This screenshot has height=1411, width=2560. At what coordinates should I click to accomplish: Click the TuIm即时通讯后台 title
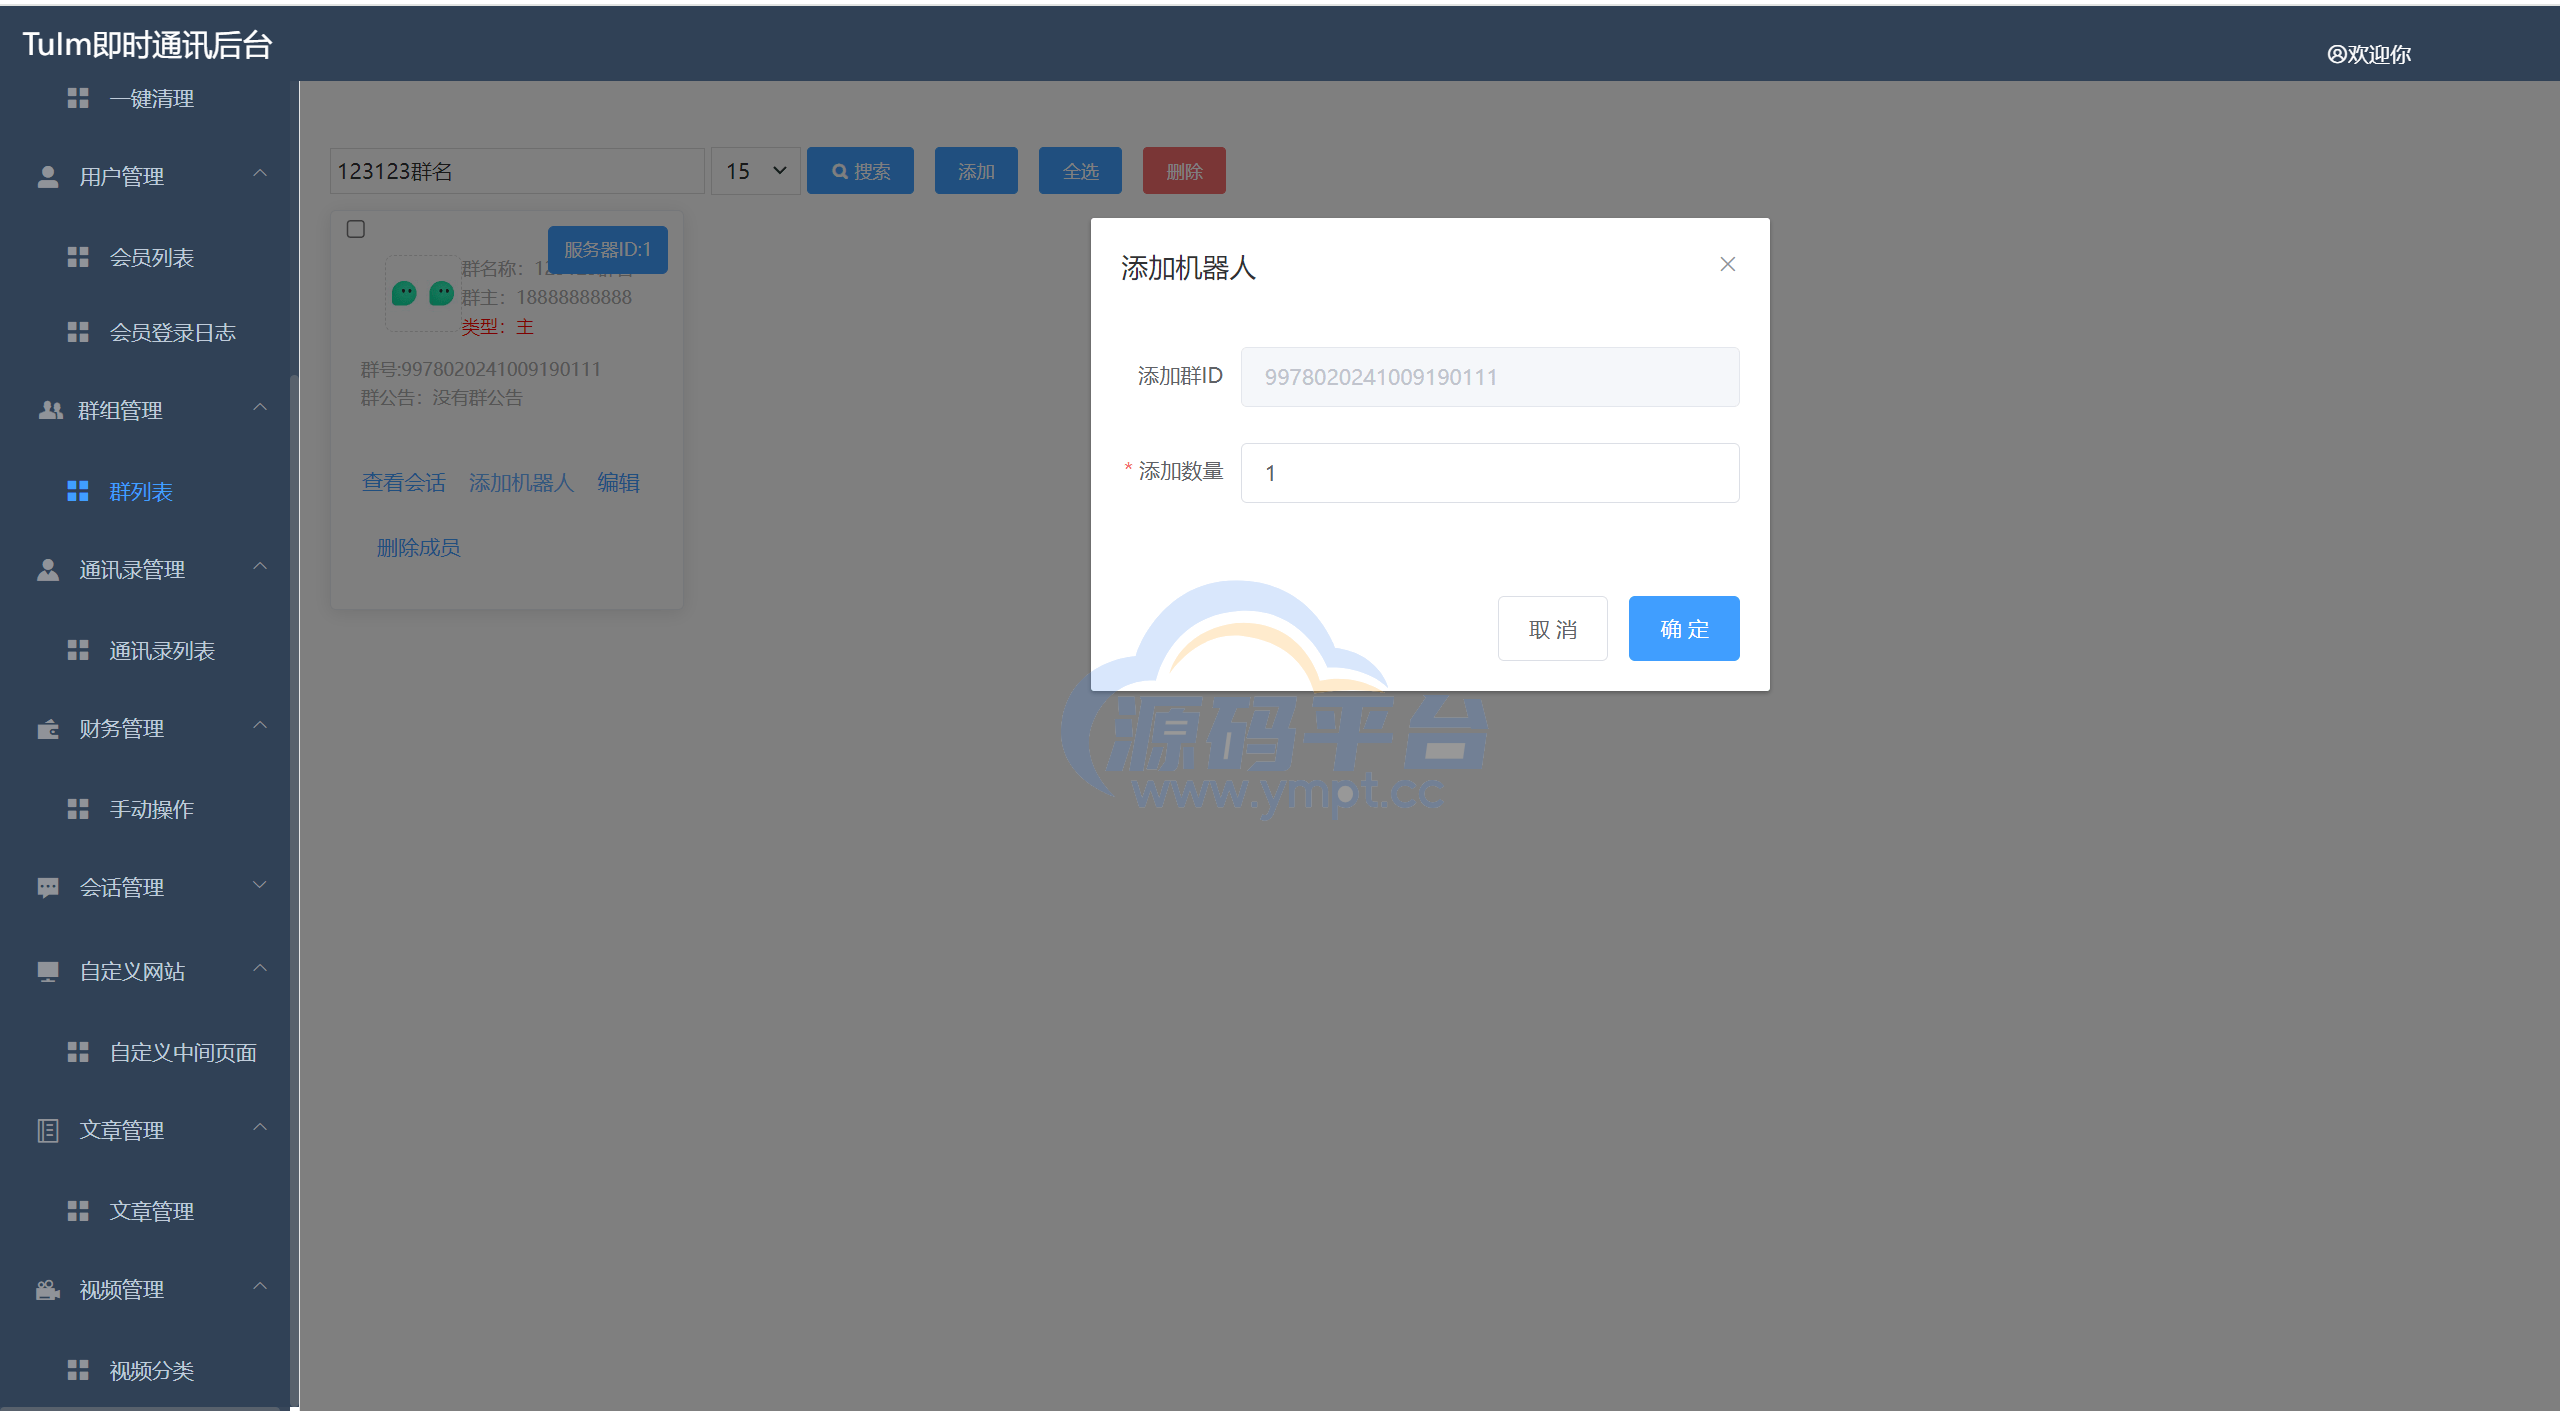pos(147,44)
